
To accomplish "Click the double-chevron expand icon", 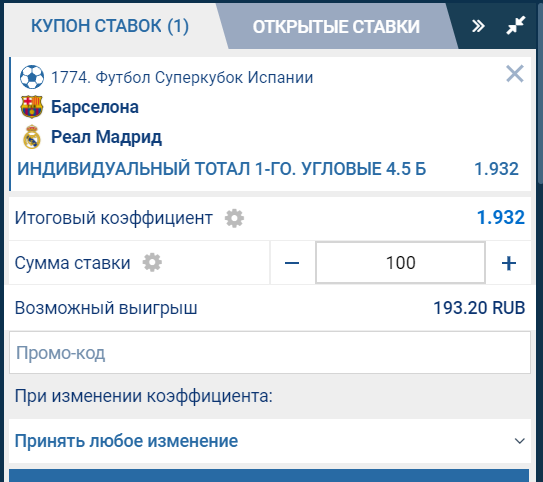I will (478, 26).
